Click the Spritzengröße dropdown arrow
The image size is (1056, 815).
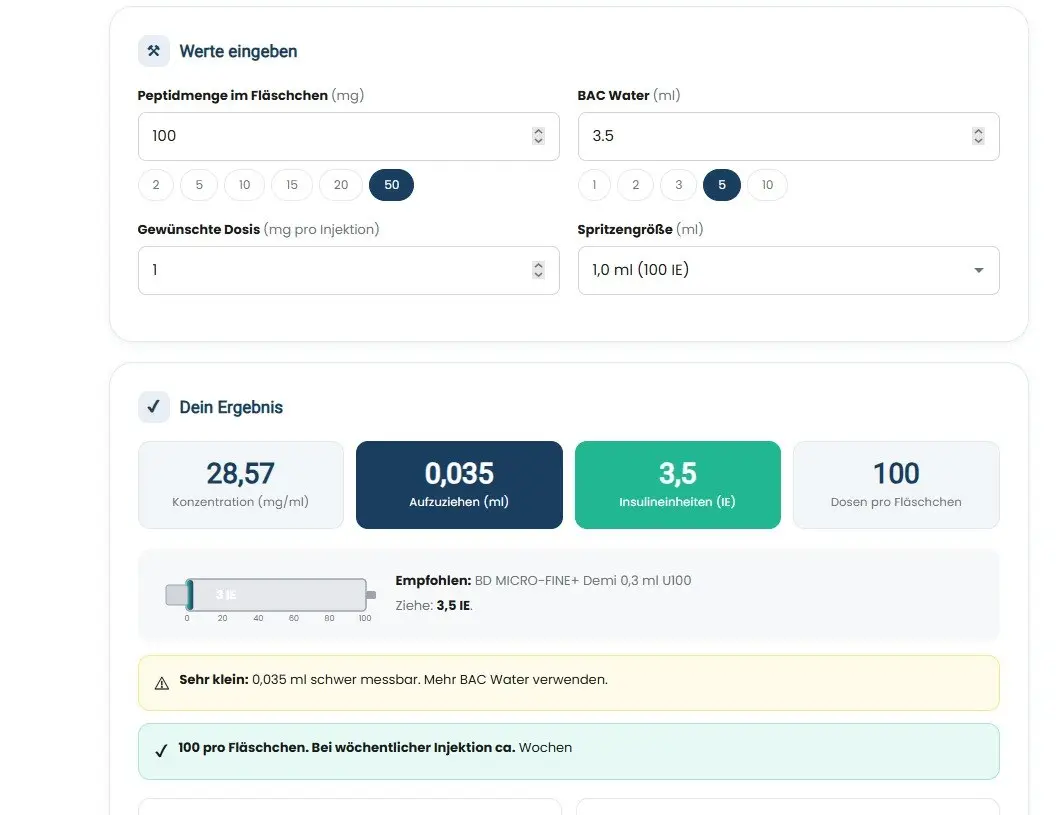pos(979,270)
